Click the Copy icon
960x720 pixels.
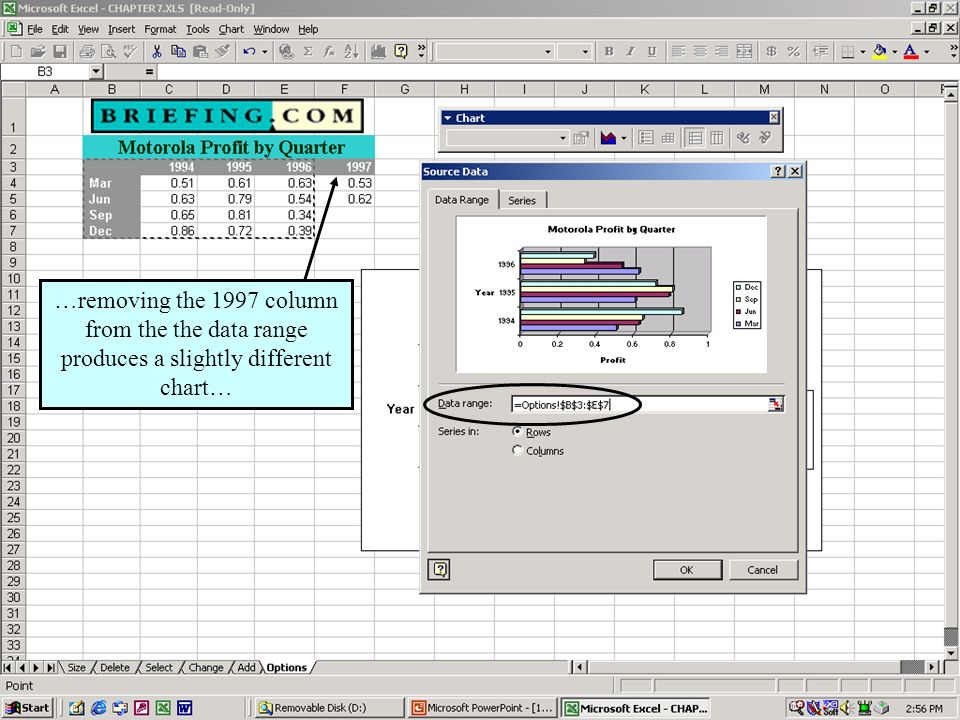(x=178, y=51)
